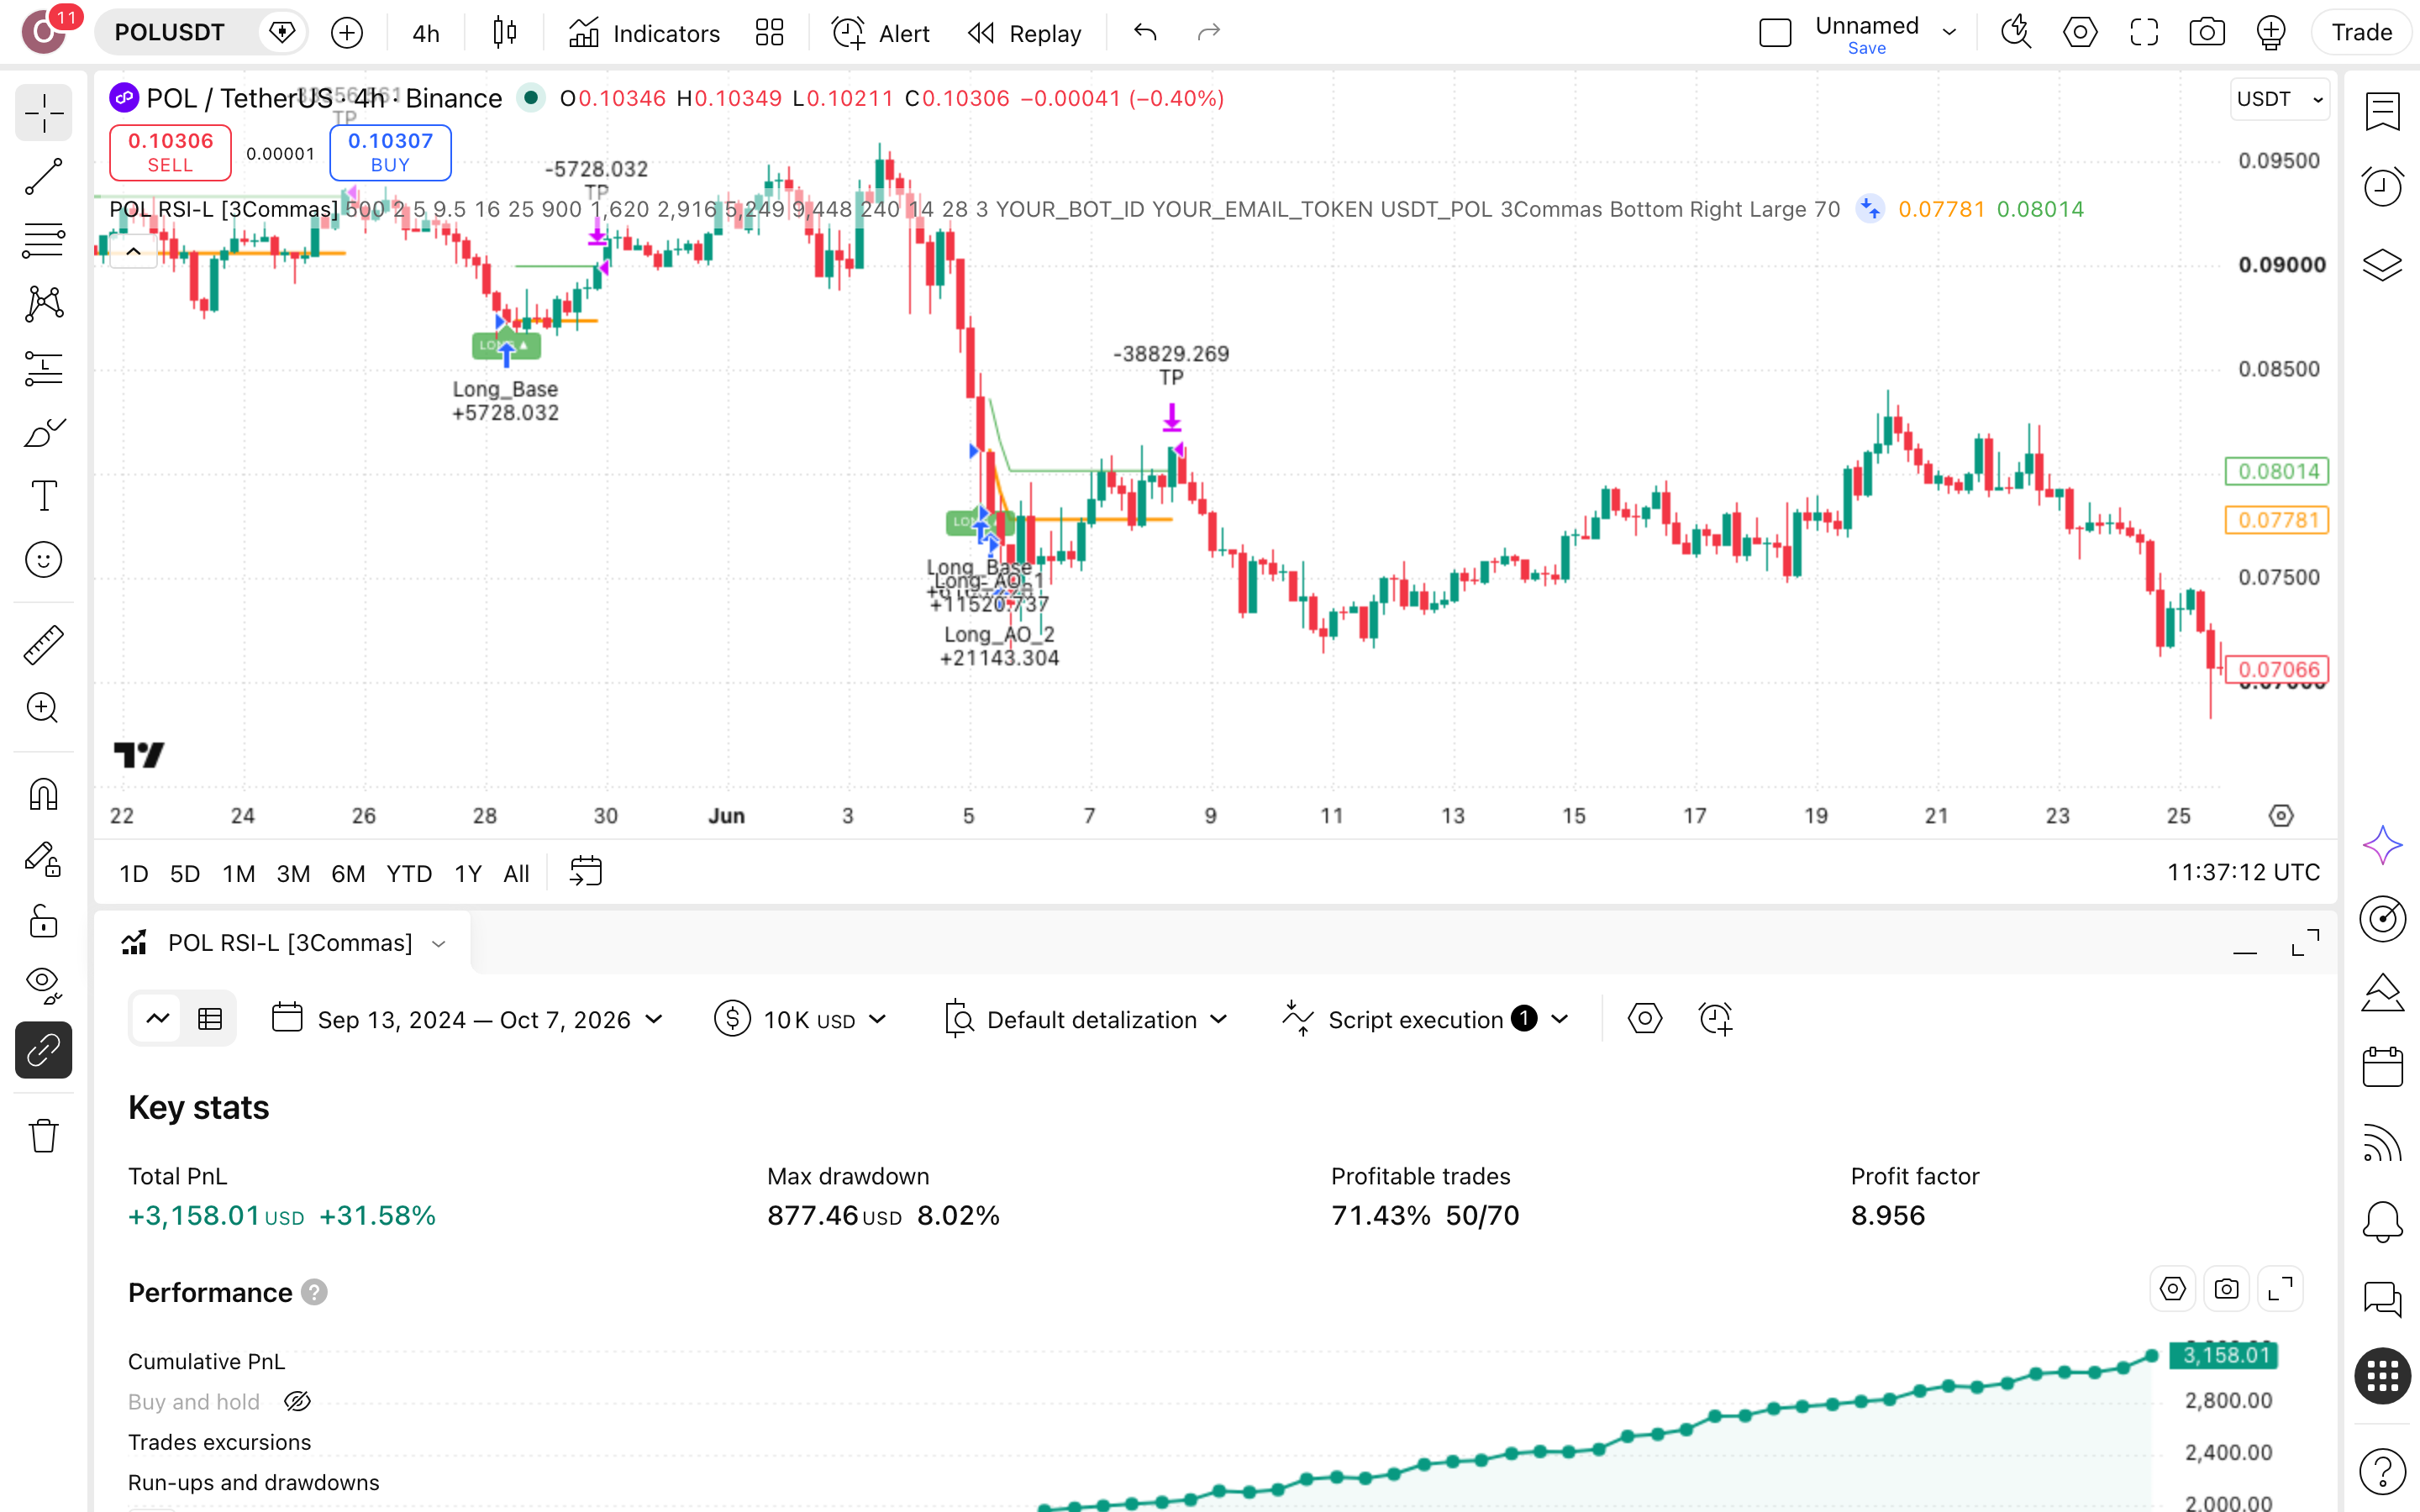Open the 10K USD capital dropdown

[x=800, y=1019]
